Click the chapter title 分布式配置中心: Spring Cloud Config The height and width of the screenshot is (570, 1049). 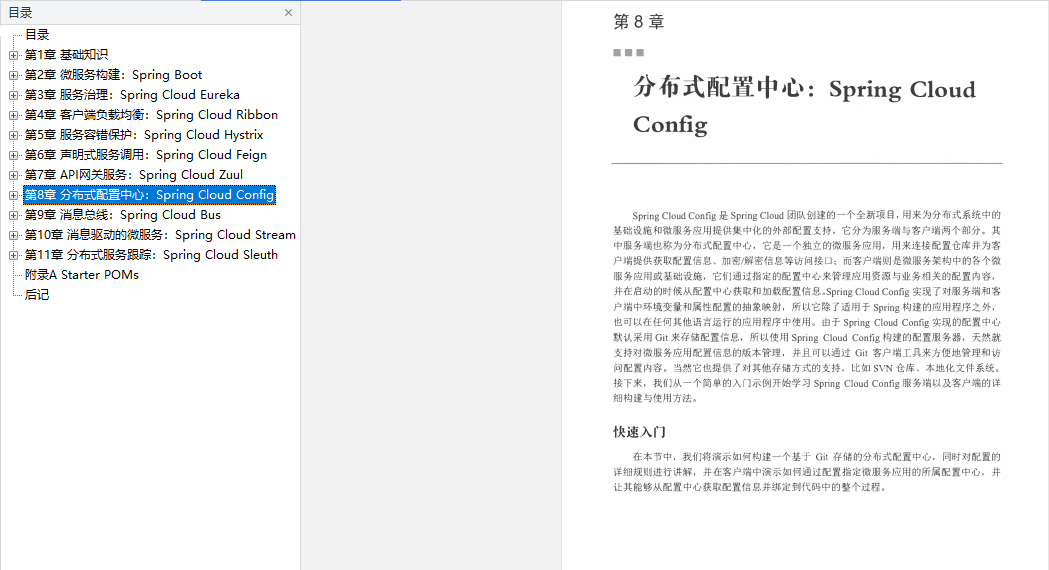coord(804,106)
